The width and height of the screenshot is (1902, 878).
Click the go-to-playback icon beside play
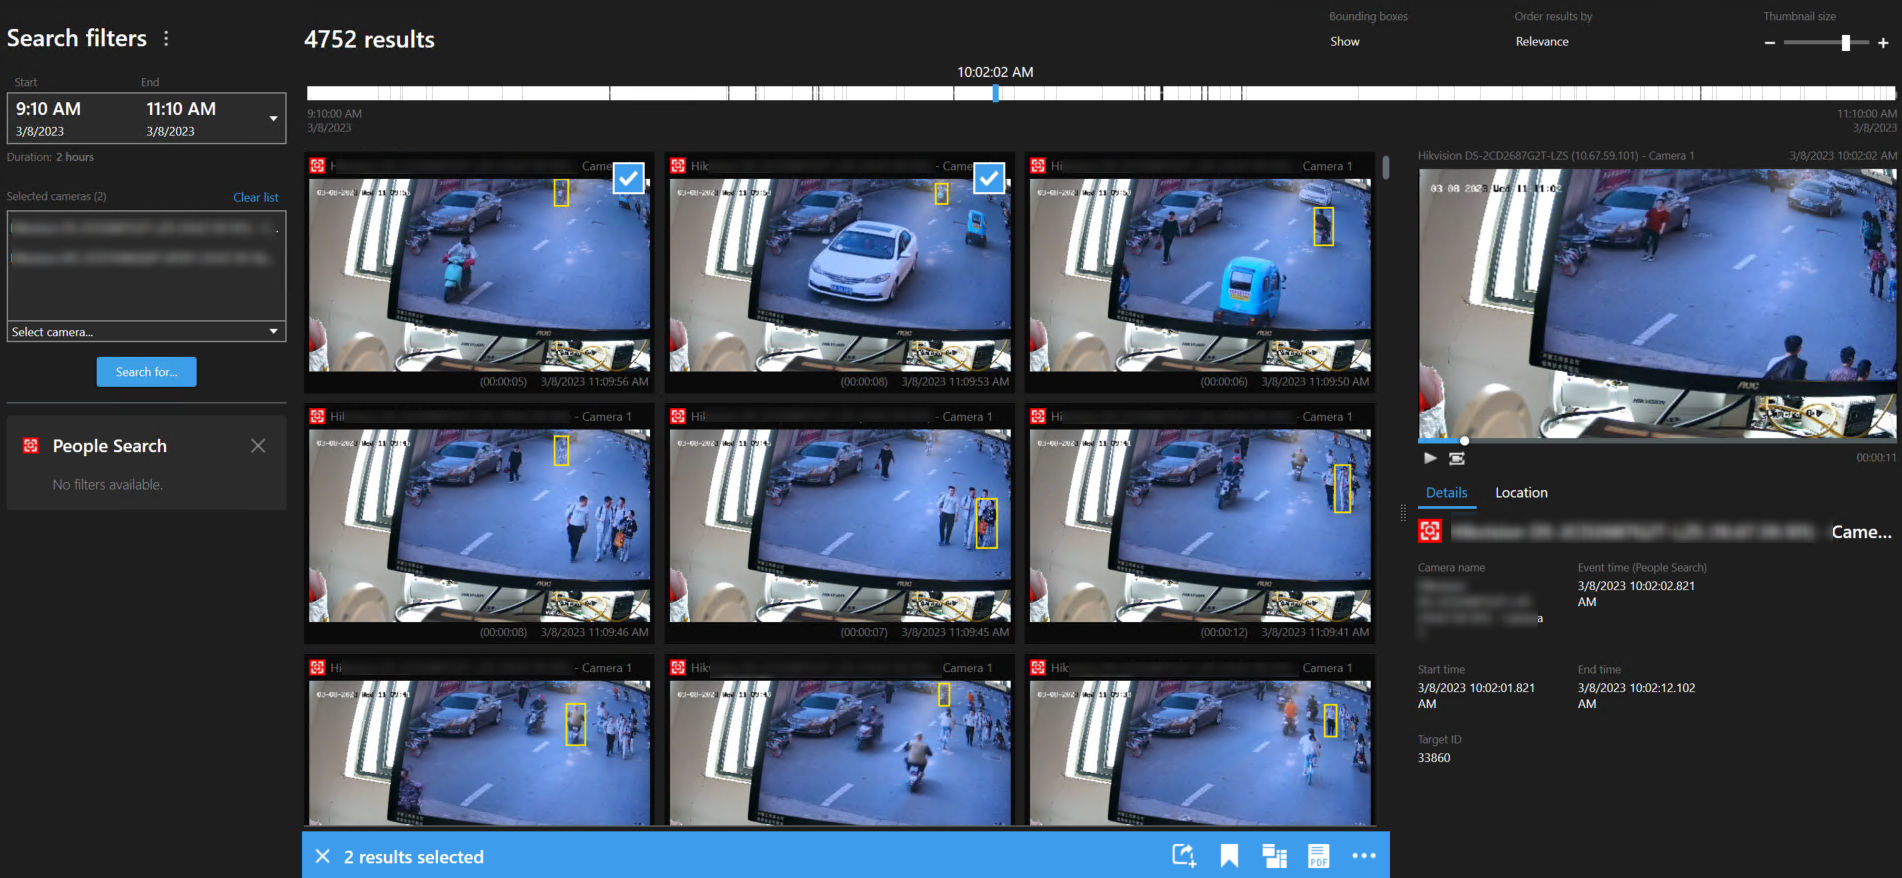[1457, 458]
